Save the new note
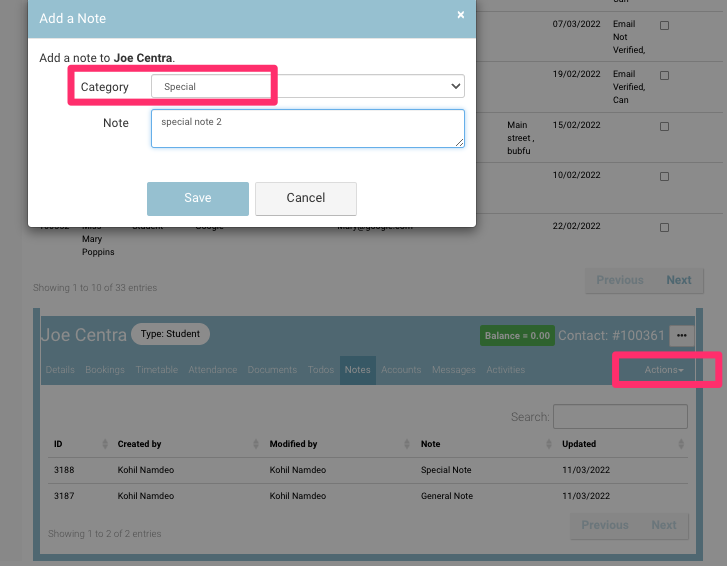 [198, 198]
